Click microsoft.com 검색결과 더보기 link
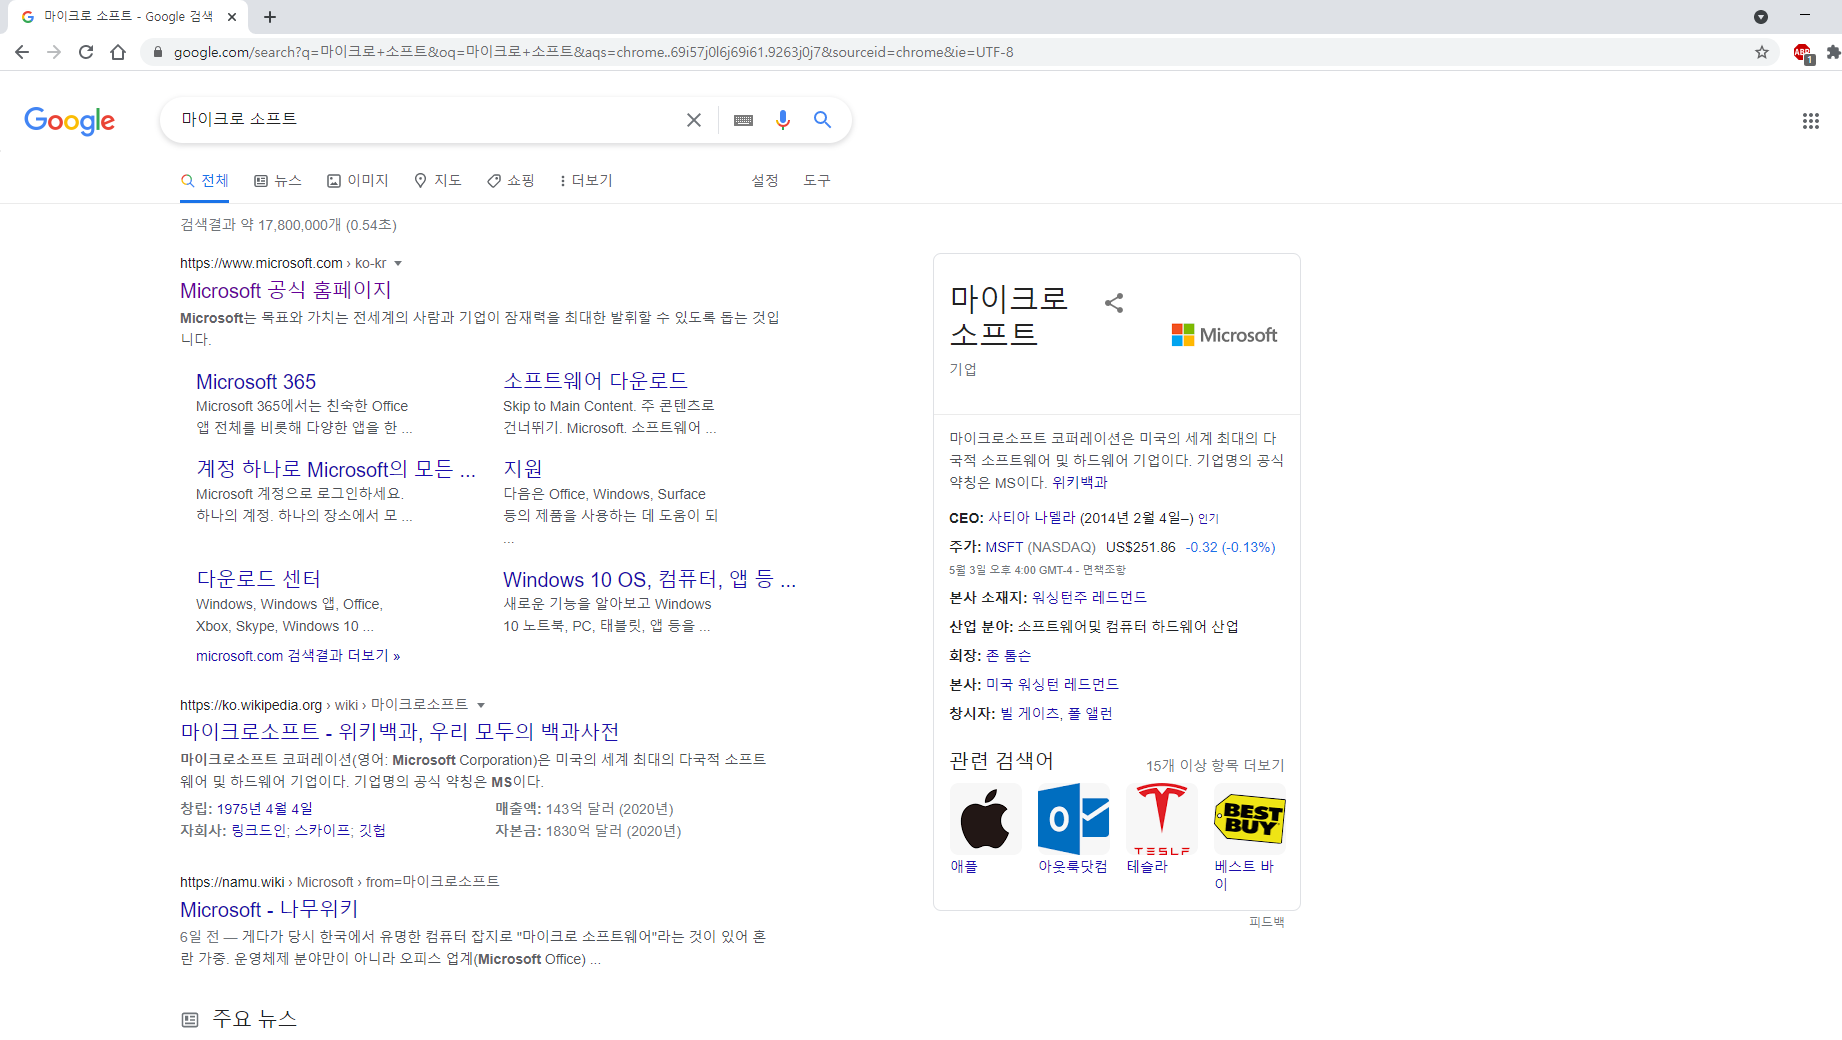The height and width of the screenshot is (1040, 1842). tap(298, 656)
